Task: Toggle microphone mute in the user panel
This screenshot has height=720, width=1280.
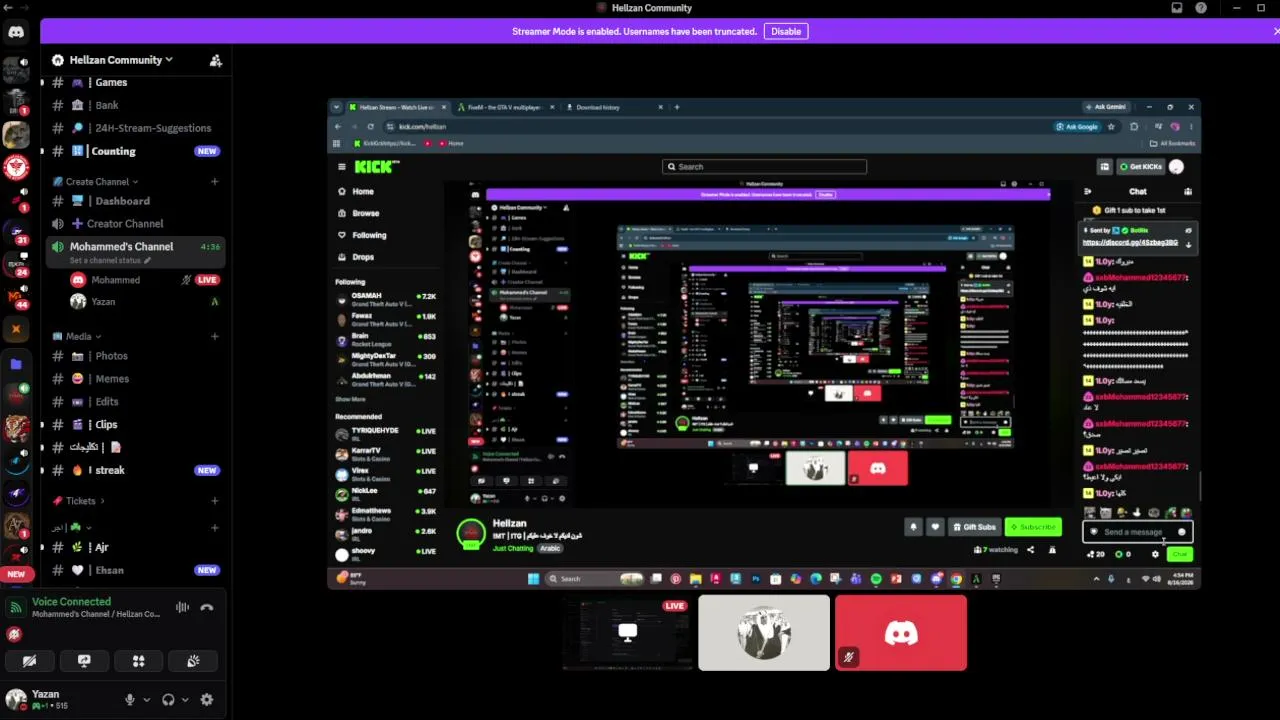Action: point(129,700)
